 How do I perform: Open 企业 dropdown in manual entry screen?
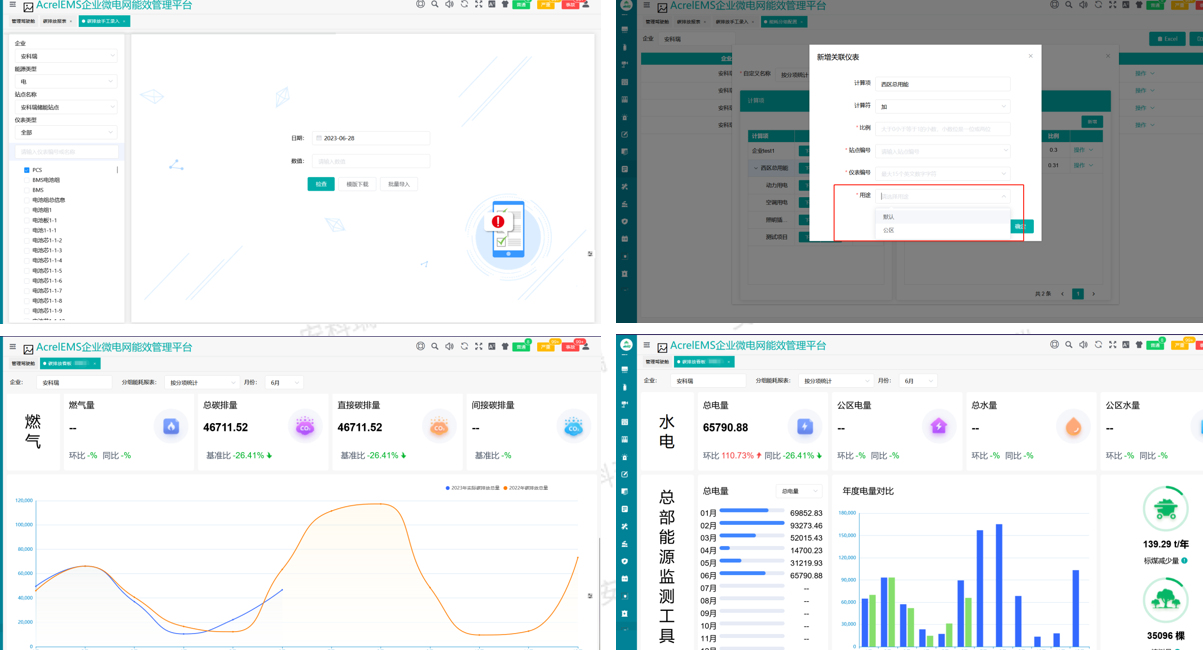[66, 56]
